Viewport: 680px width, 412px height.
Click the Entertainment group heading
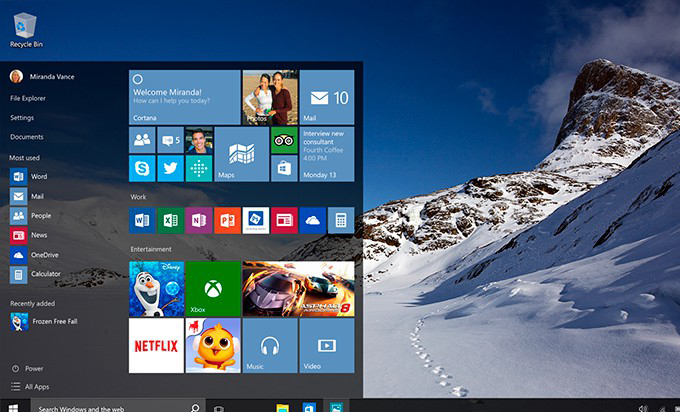[x=151, y=249]
